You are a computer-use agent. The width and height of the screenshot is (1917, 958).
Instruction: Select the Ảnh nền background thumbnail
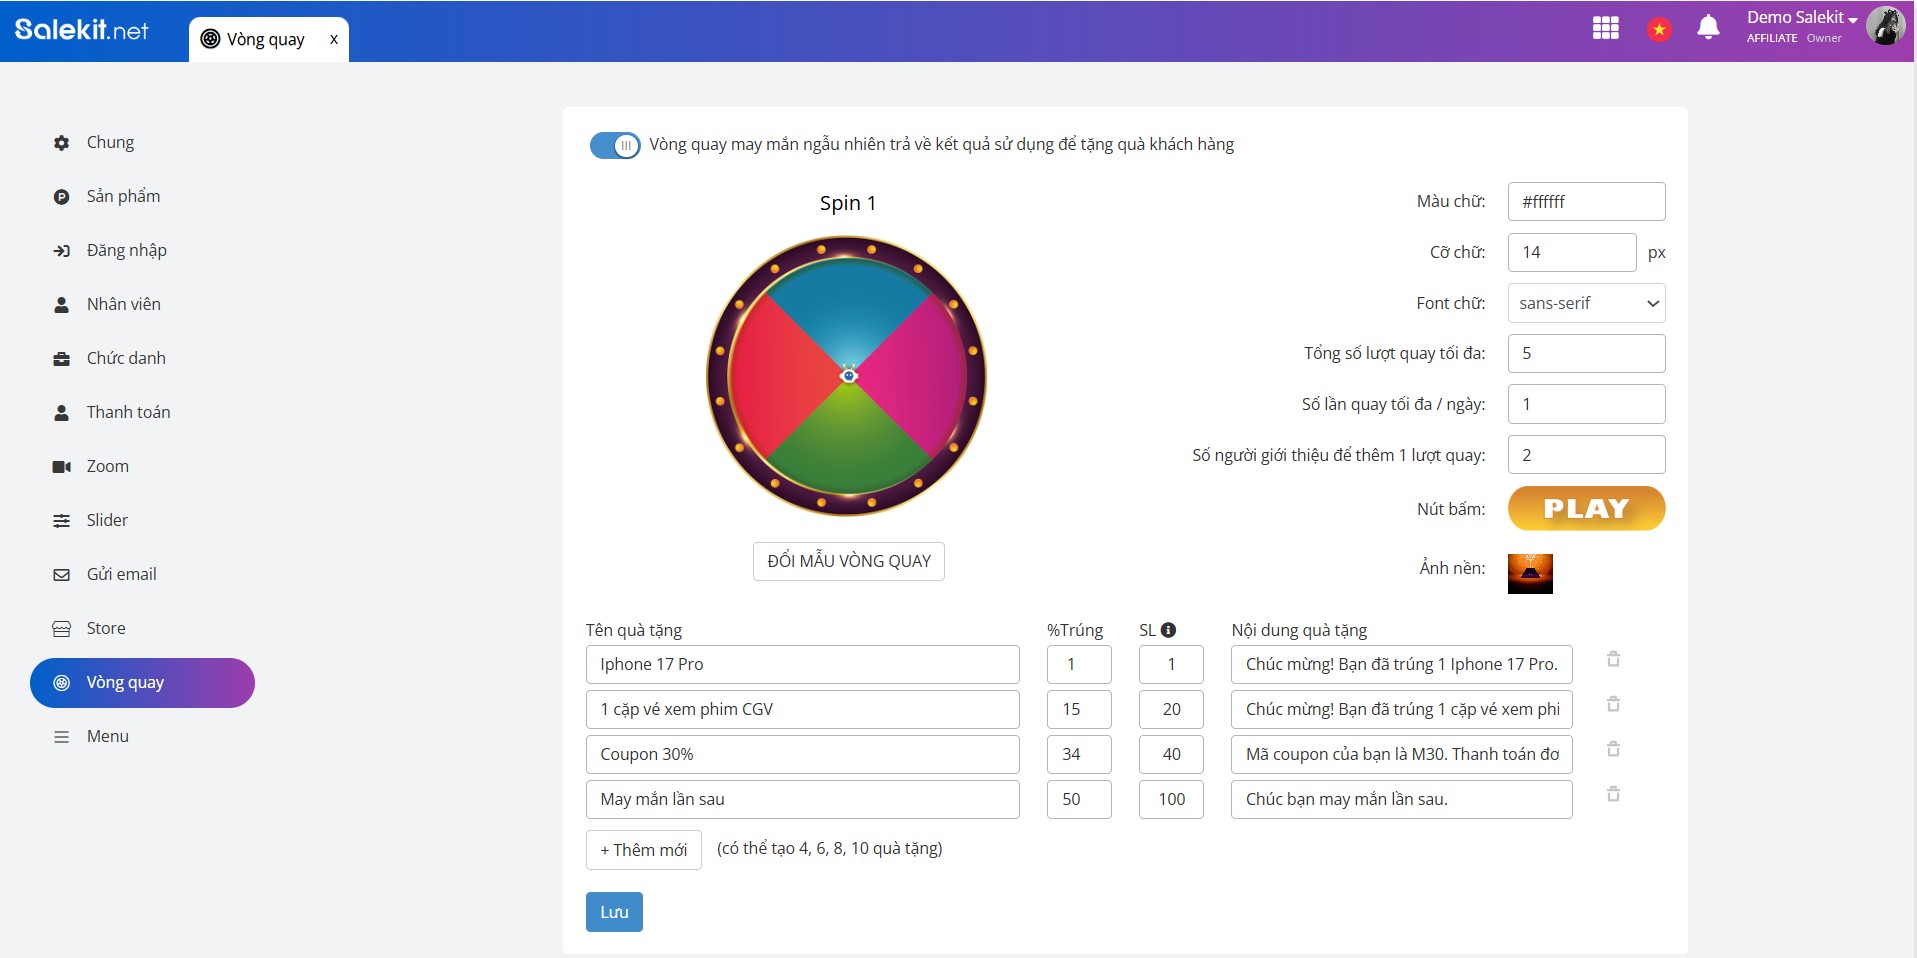tap(1529, 574)
